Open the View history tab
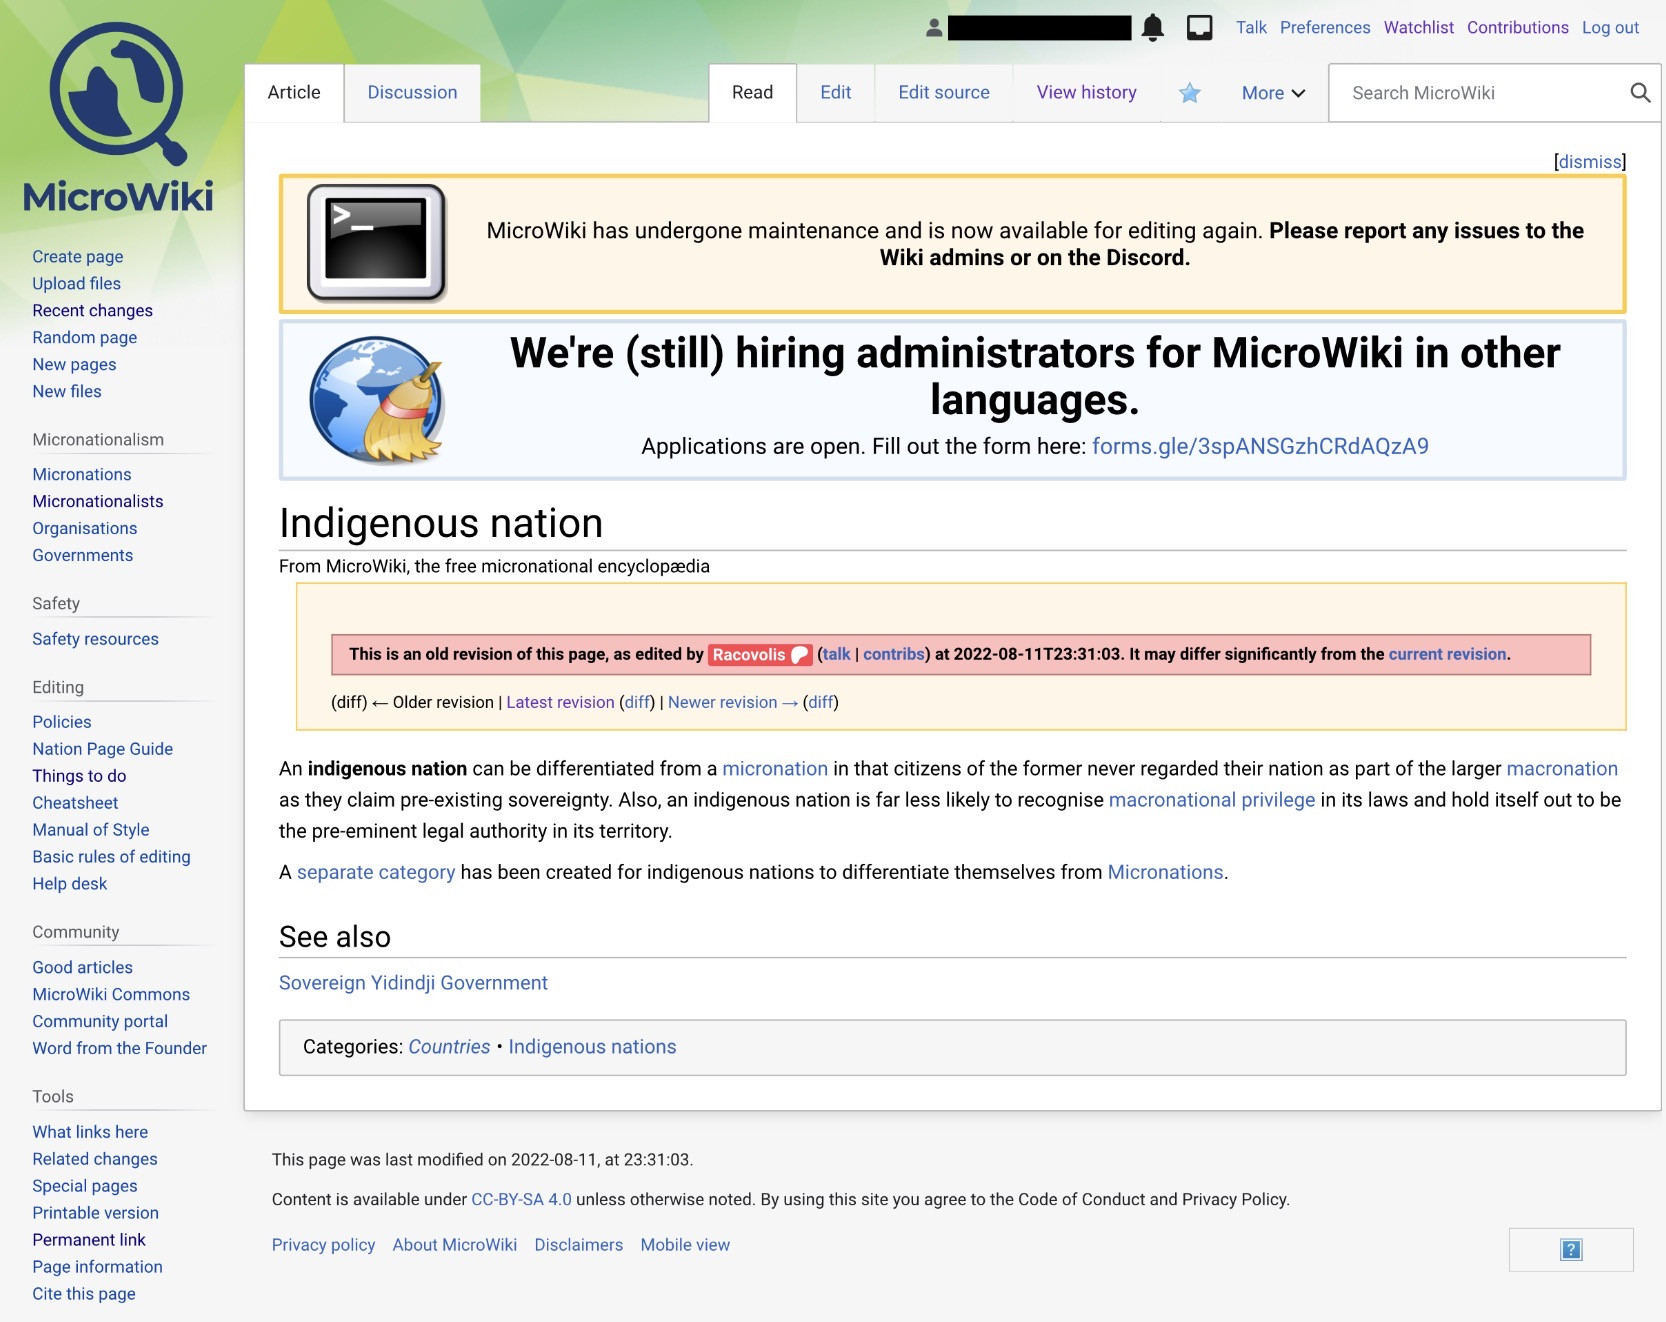Viewport: 1666px width, 1322px height. (x=1087, y=93)
